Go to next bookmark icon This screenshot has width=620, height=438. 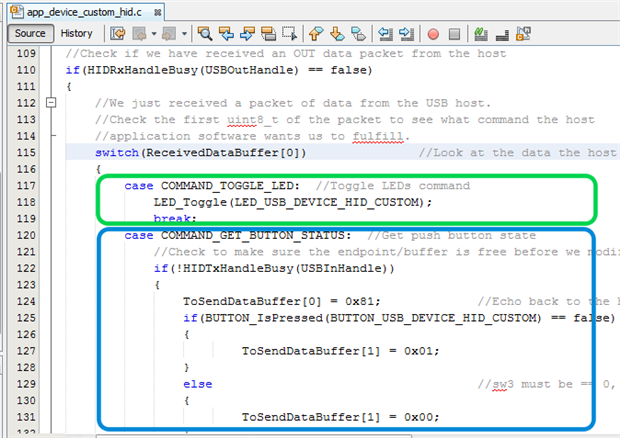click(337, 34)
